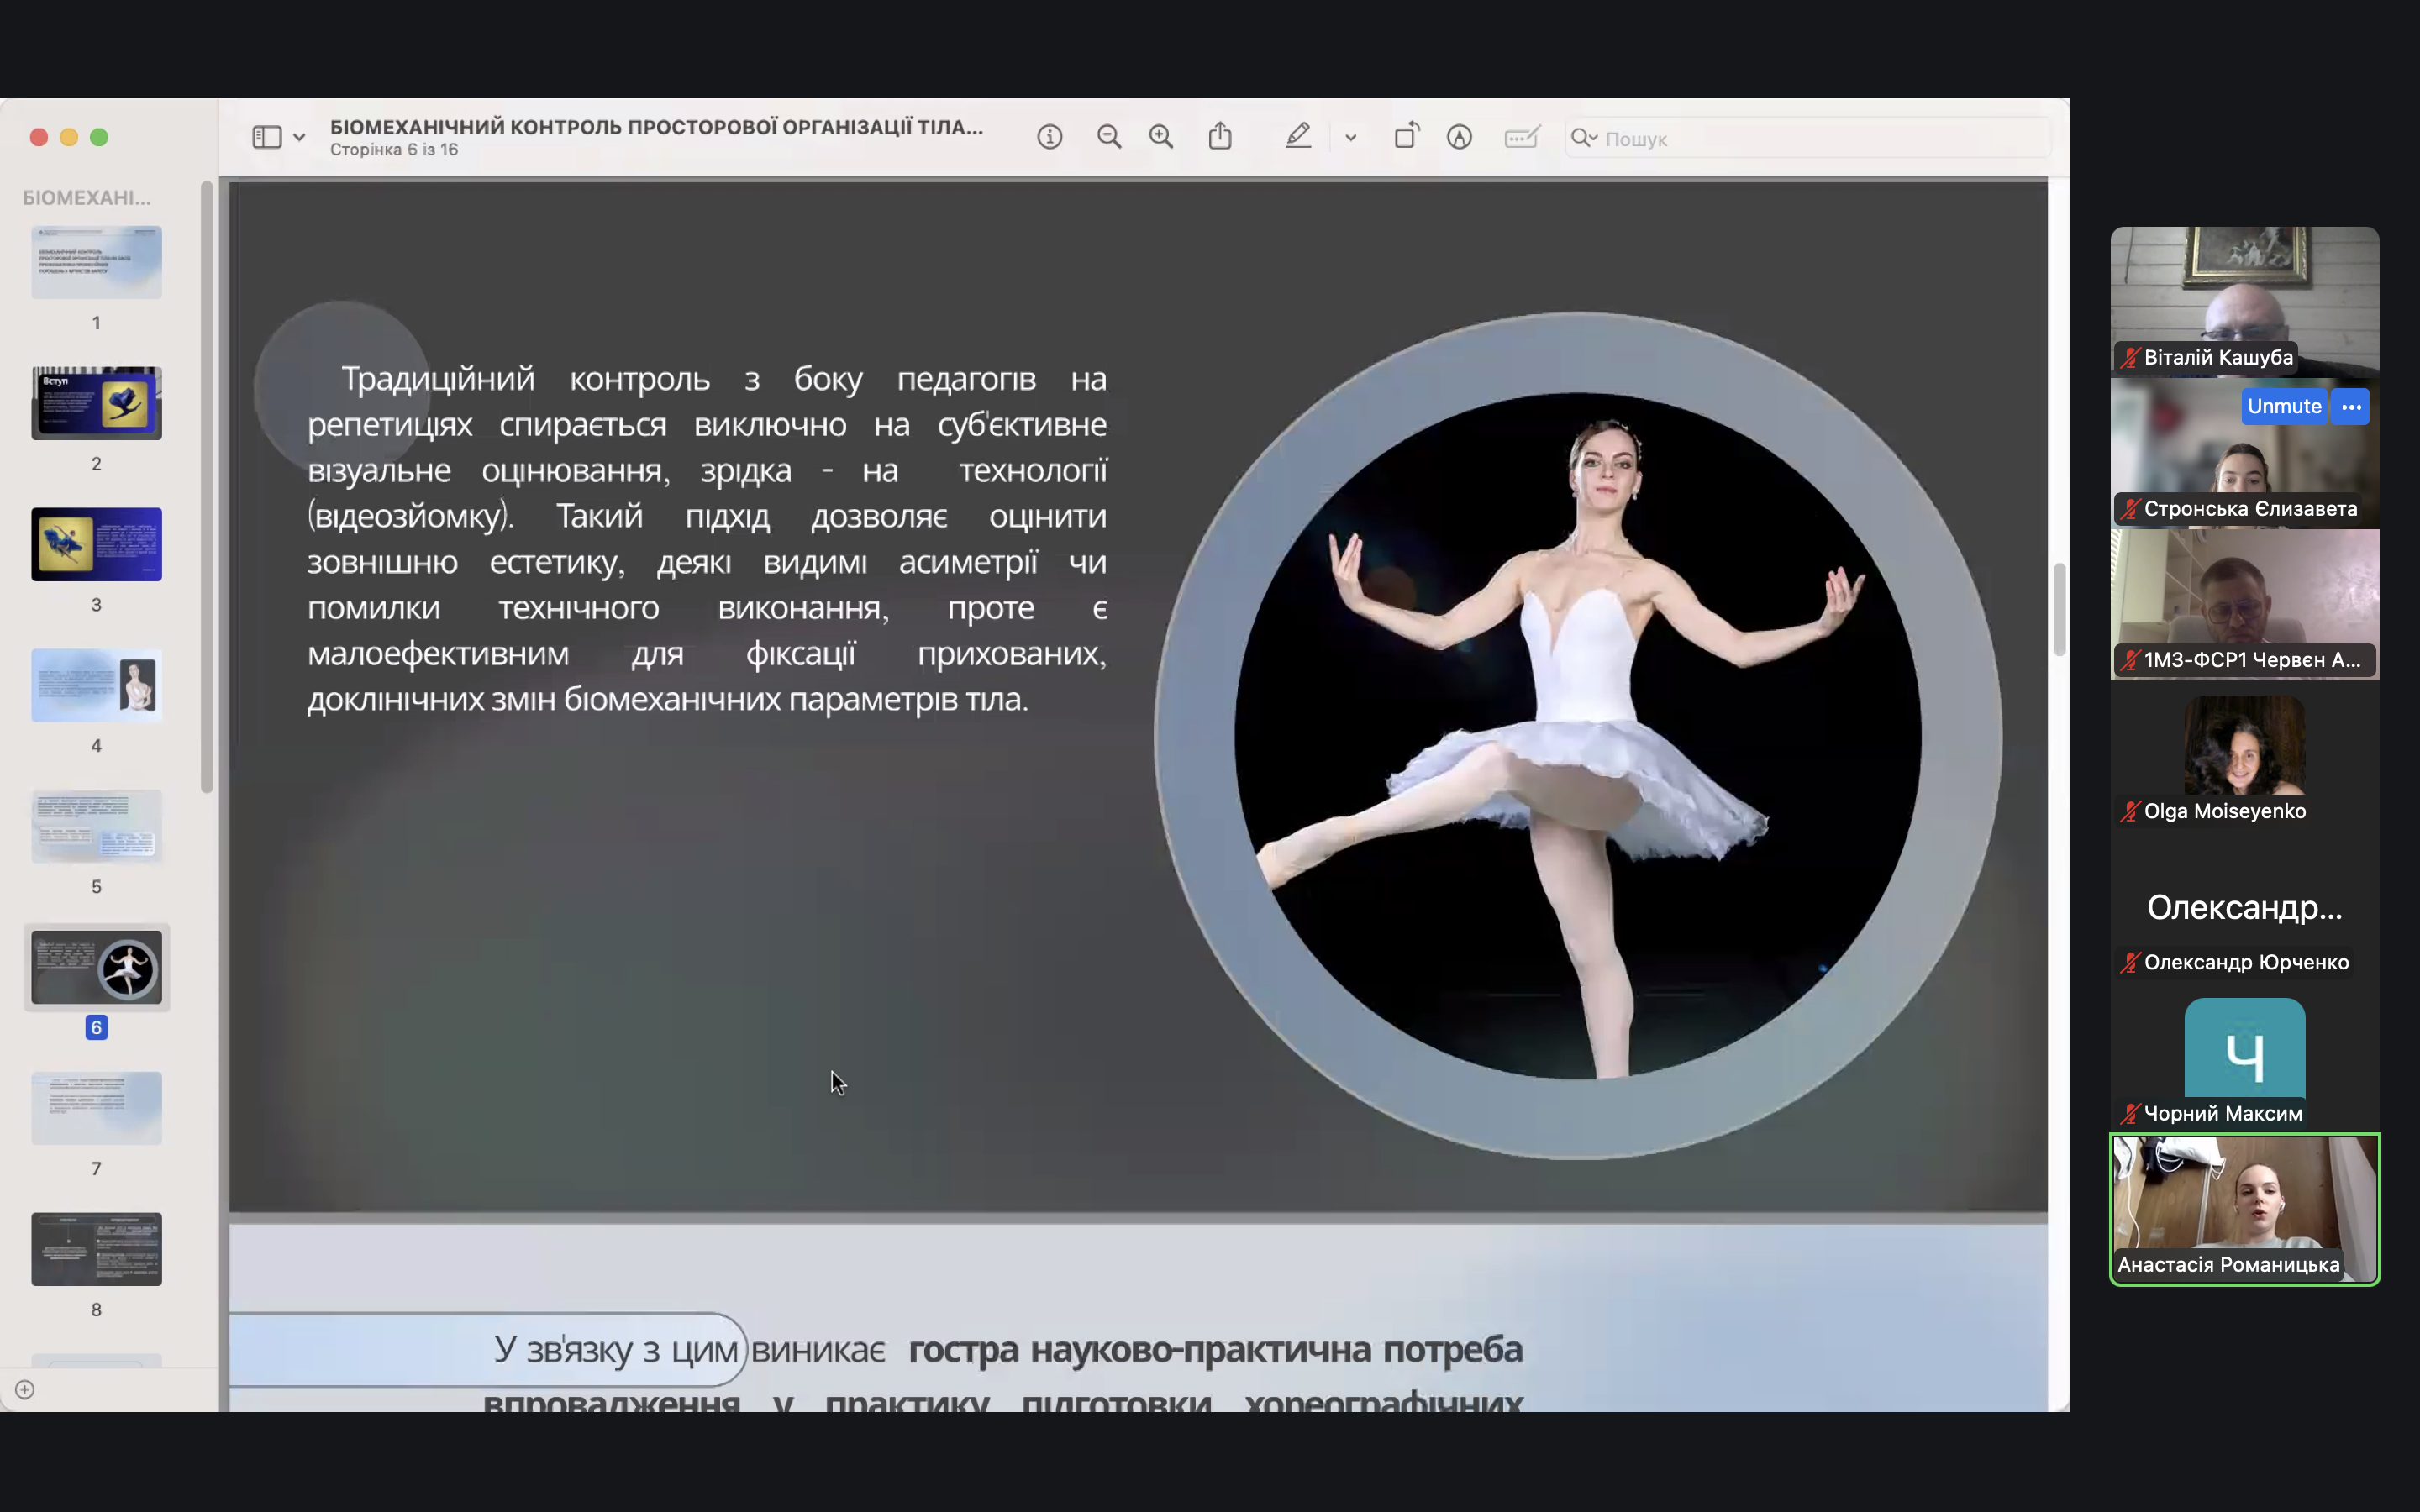
Task: Select page 3 thumbnail
Action: [x=96, y=544]
